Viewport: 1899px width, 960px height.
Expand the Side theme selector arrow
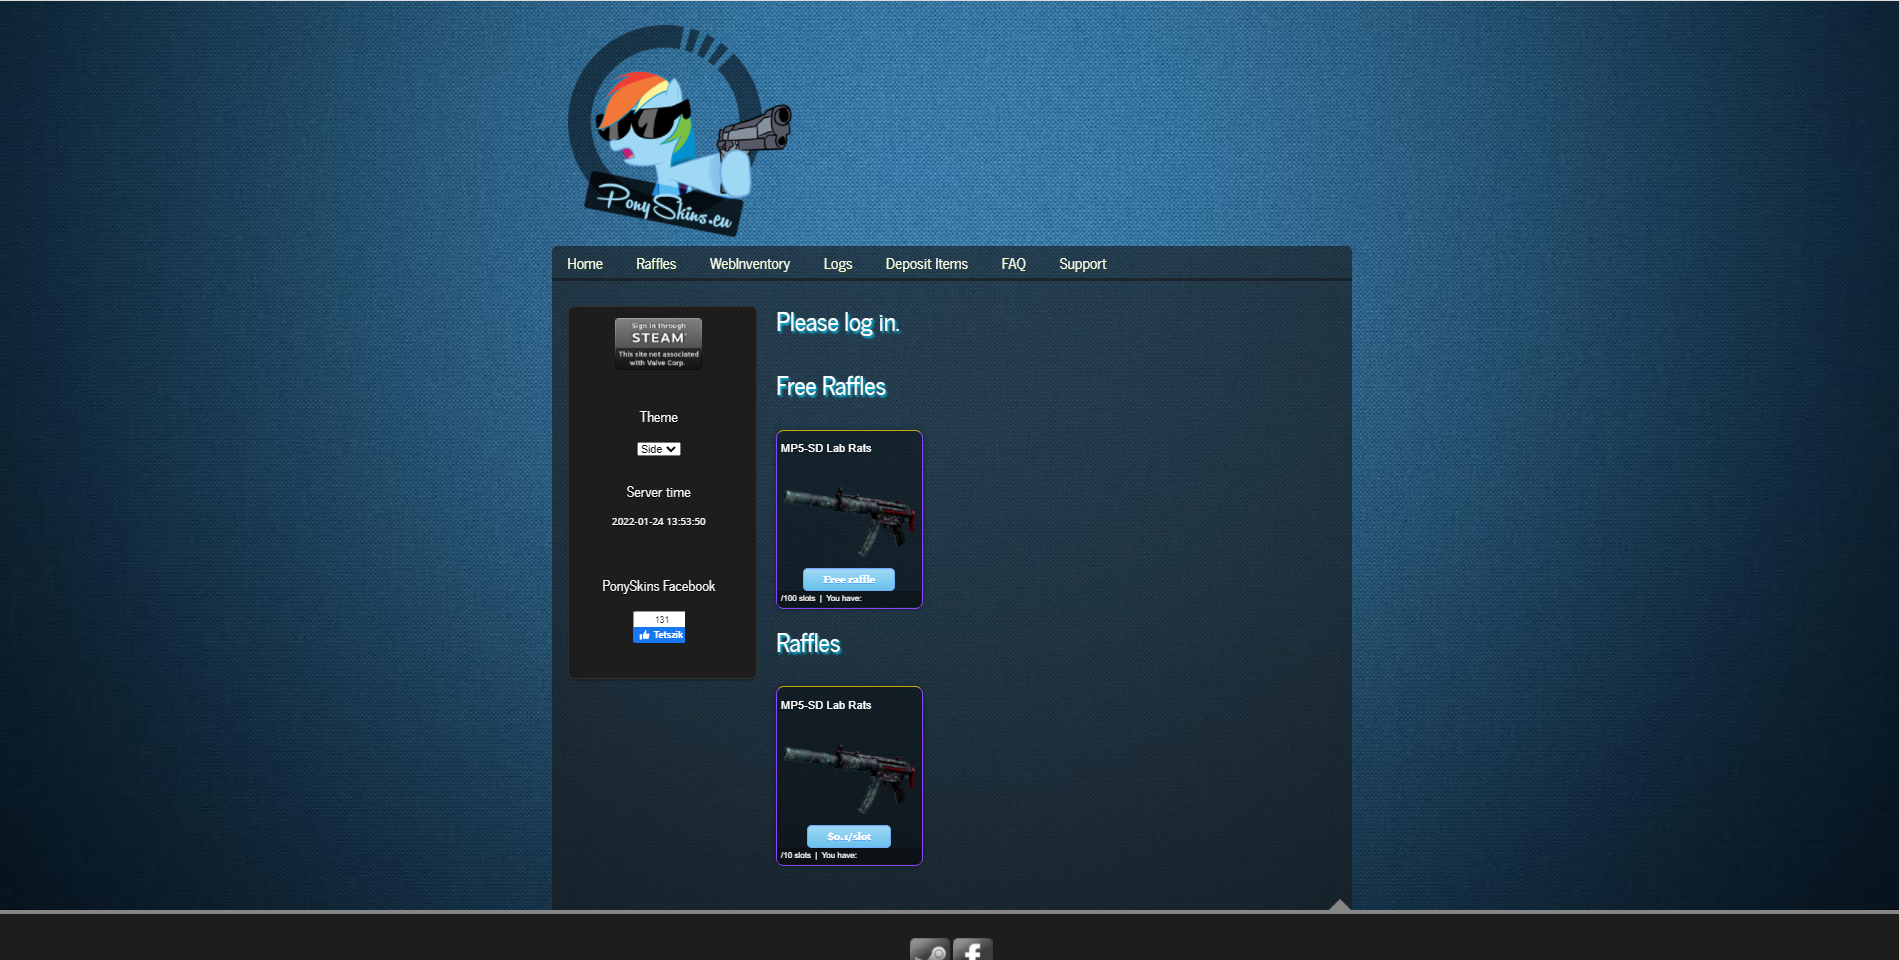(x=672, y=448)
